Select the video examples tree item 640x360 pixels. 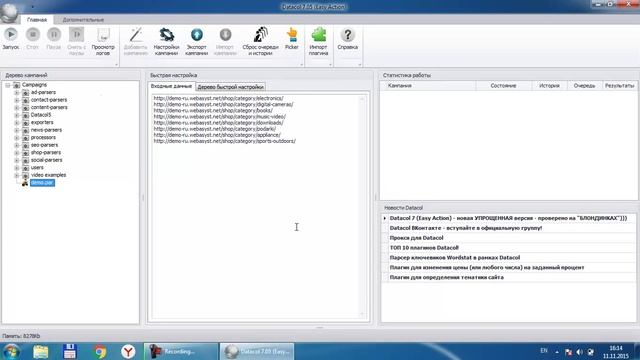pos(48,175)
